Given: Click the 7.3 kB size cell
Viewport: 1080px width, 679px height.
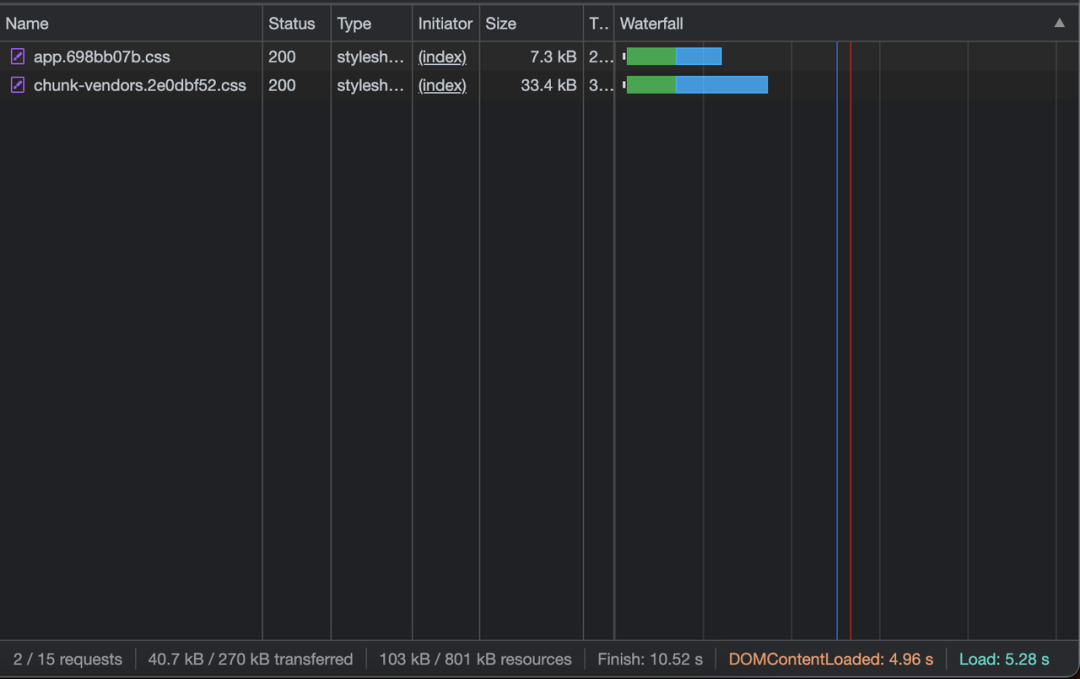Looking at the screenshot, I should [553, 56].
